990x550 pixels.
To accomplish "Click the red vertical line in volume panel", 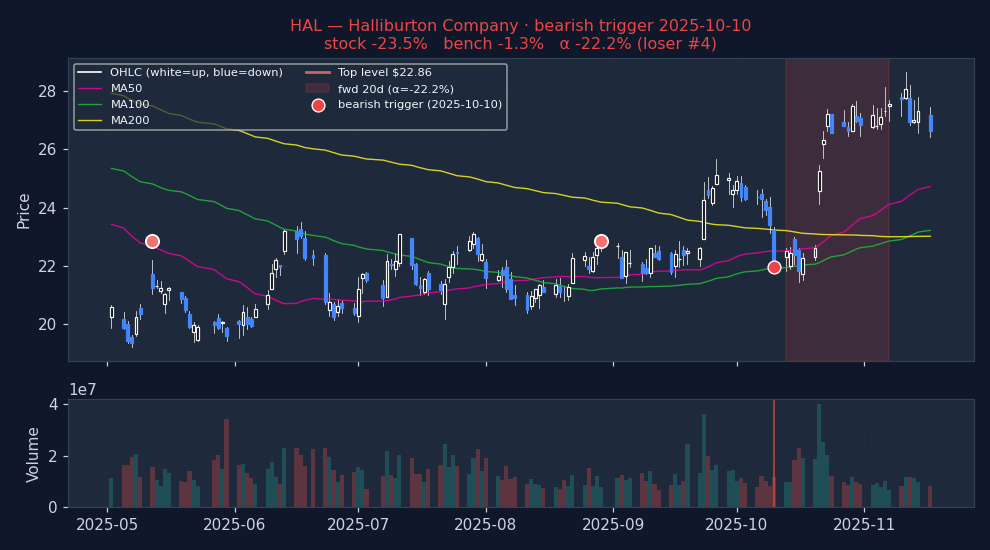I will coord(774,453).
